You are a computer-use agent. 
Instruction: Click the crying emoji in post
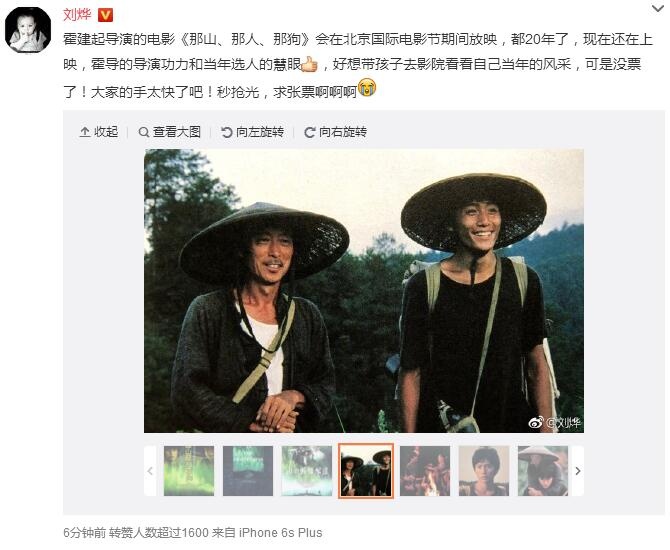pos(367,87)
